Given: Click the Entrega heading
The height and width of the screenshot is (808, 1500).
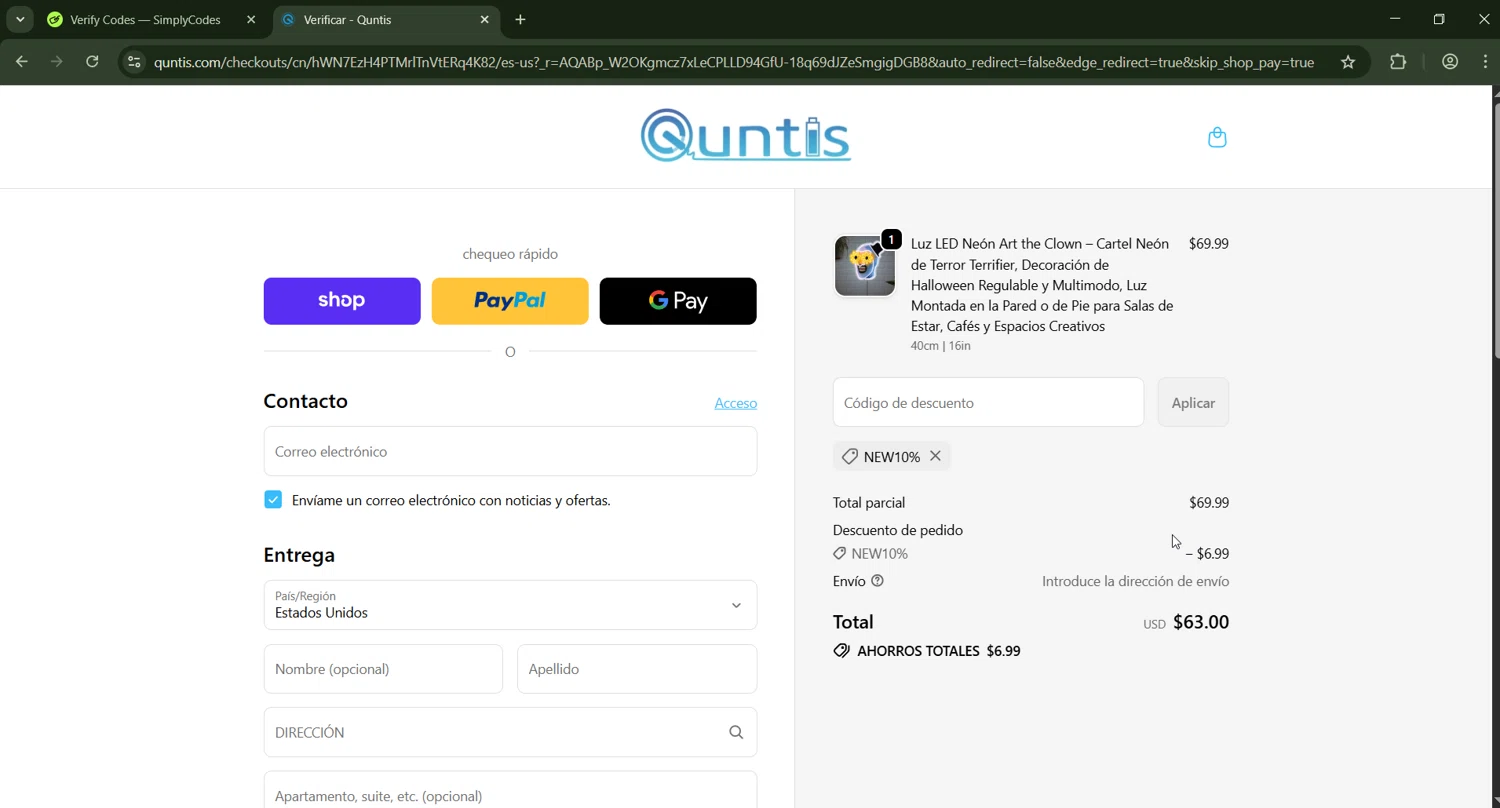Looking at the screenshot, I should click(299, 555).
